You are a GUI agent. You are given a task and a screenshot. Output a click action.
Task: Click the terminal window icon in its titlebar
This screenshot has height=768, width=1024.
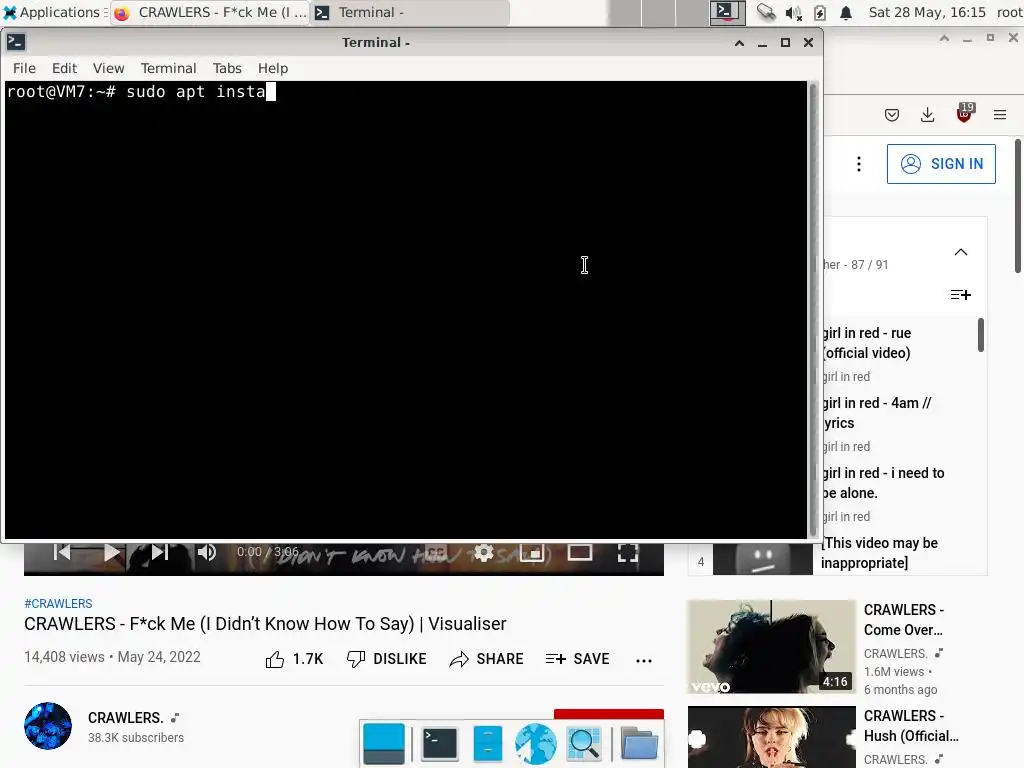tap(16, 42)
